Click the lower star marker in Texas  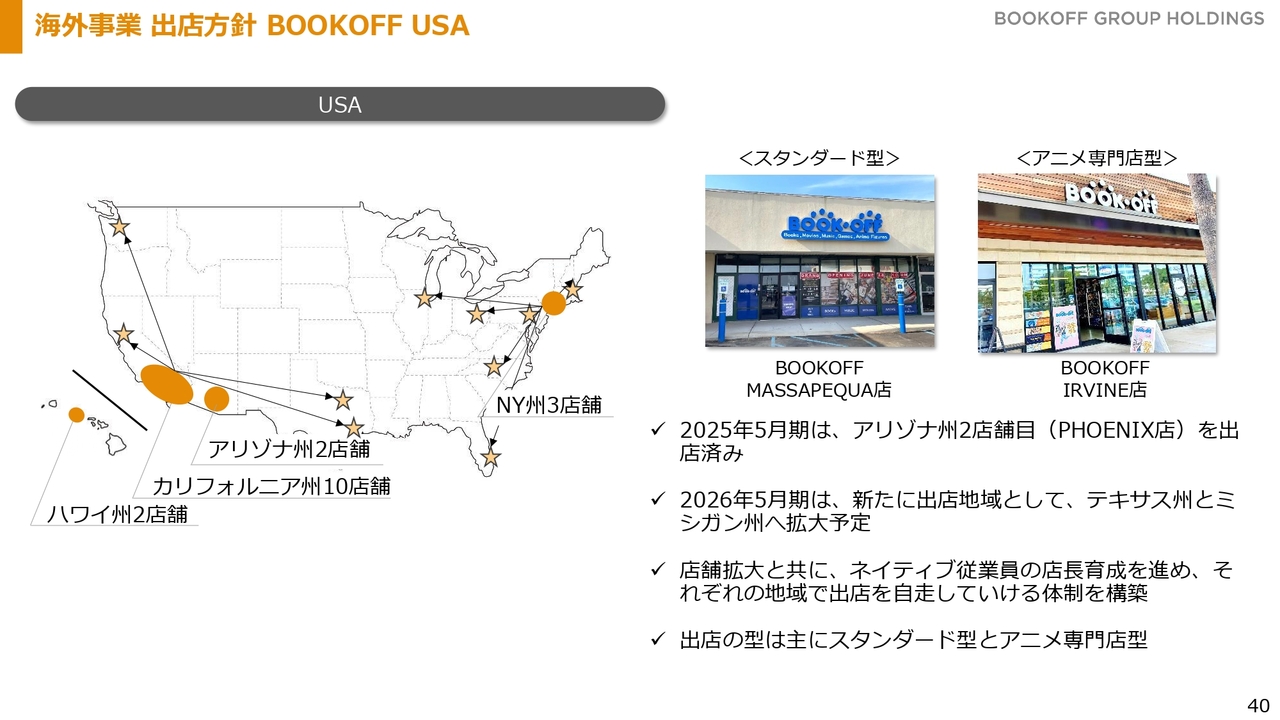[x=354, y=428]
